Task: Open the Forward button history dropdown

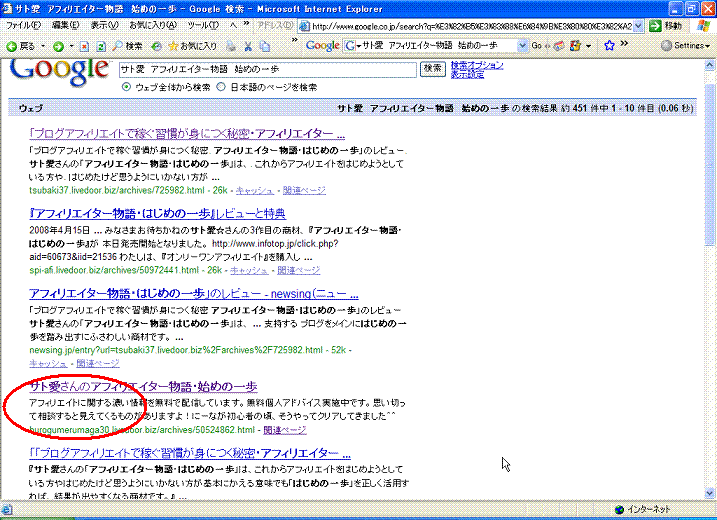Action: [x=71, y=46]
